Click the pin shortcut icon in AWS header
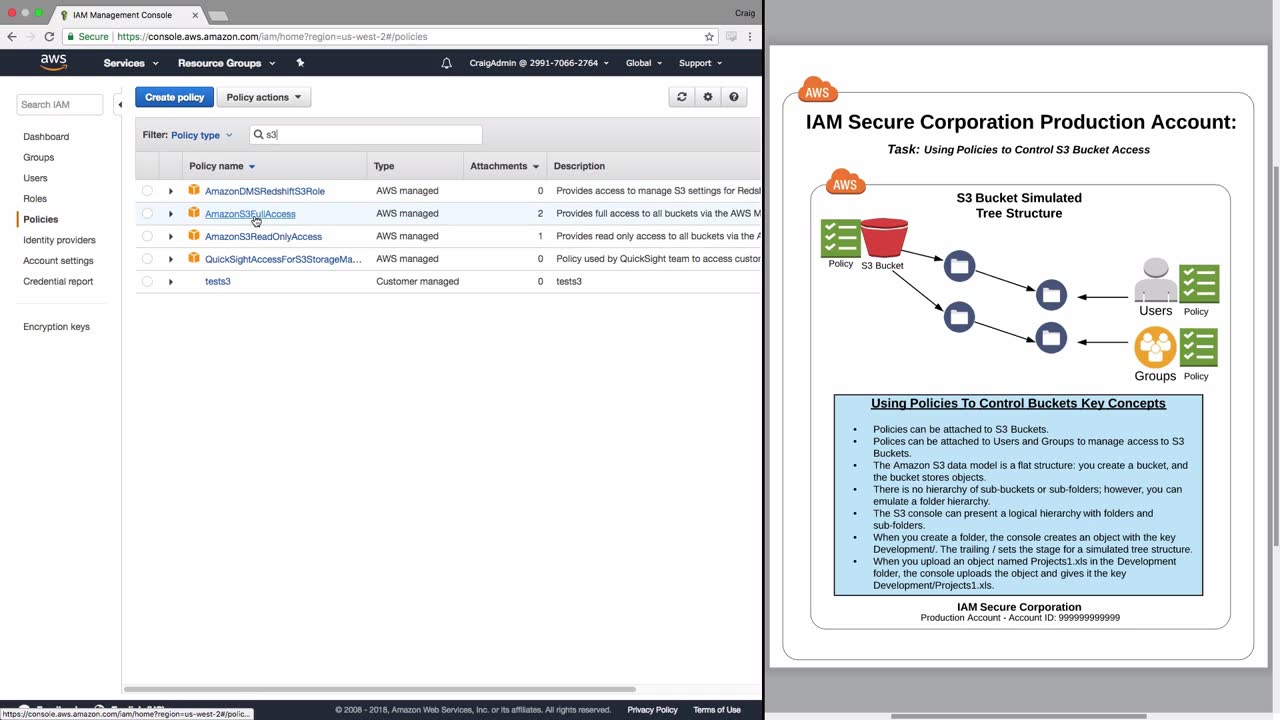This screenshot has height=720, width=1280. point(300,62)
